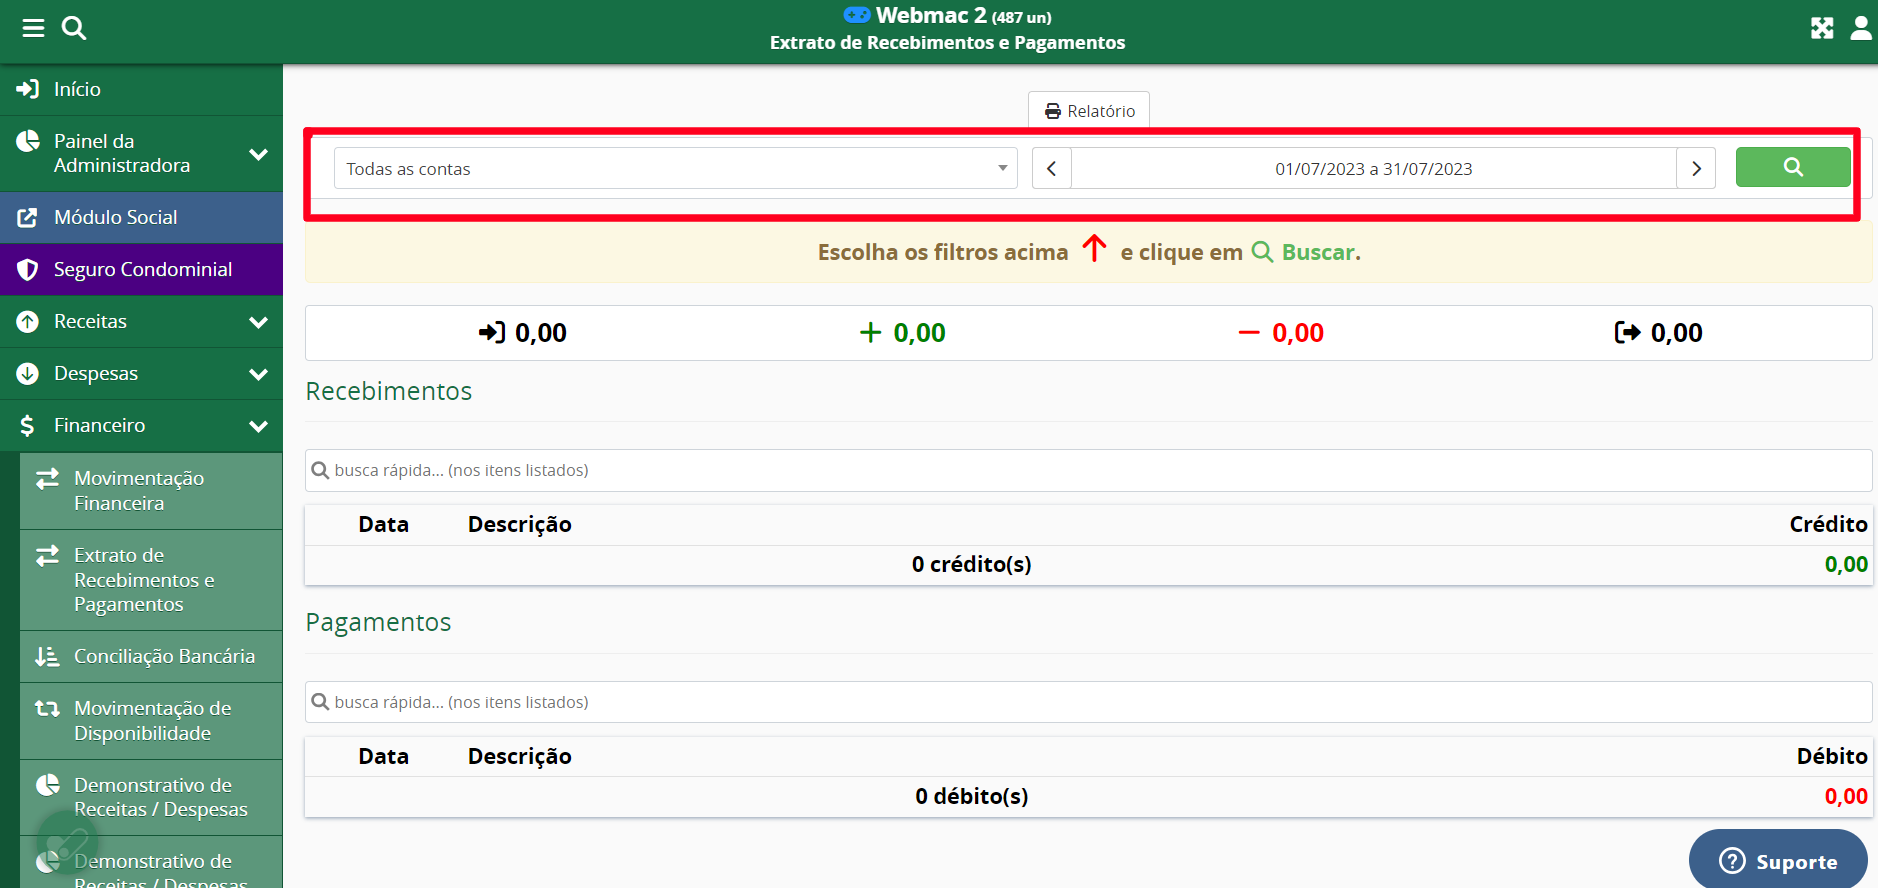Click the opening balance arrow icon

tap(492, 332)
